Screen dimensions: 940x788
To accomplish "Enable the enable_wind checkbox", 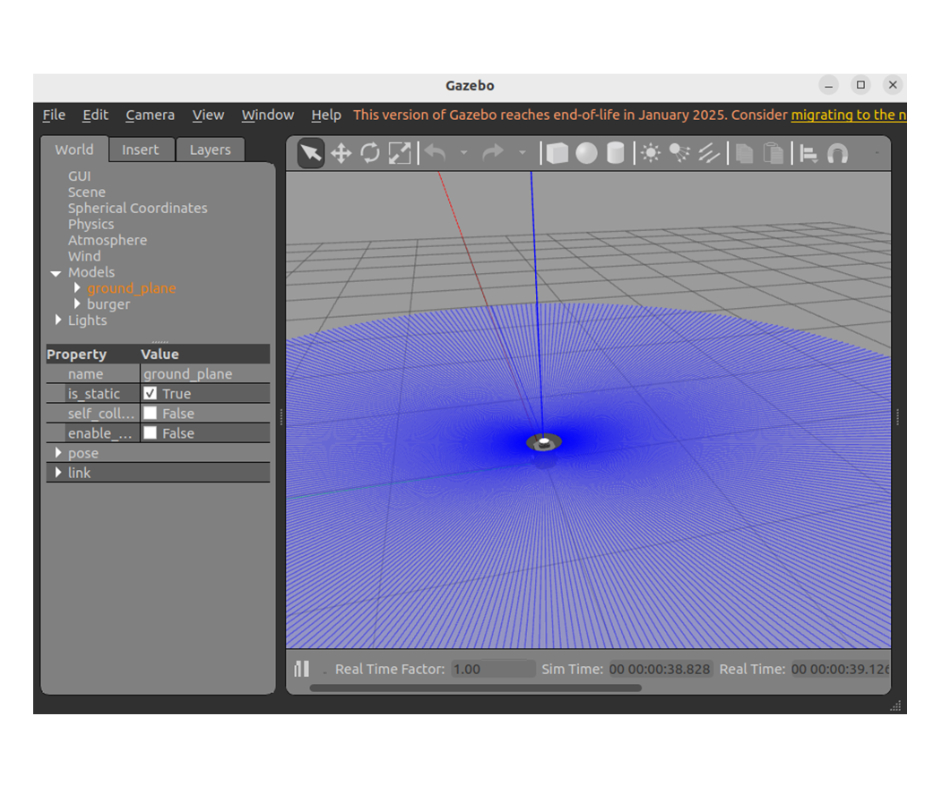I will (x=150, y=433).
